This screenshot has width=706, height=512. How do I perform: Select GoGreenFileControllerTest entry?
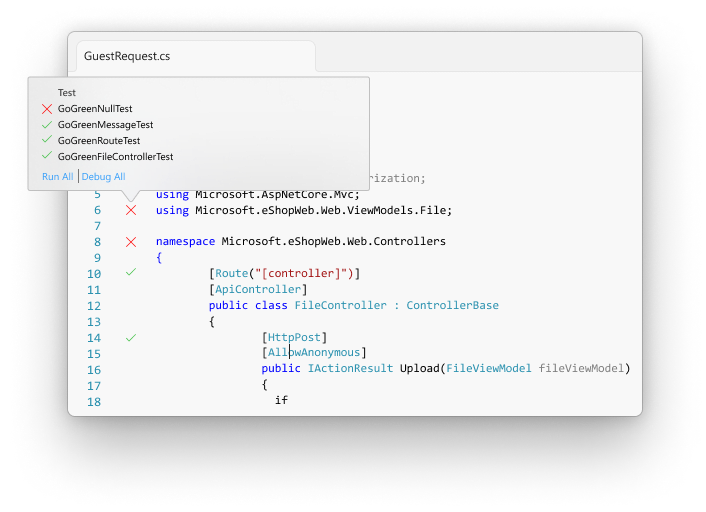click(x=115, y=157)
